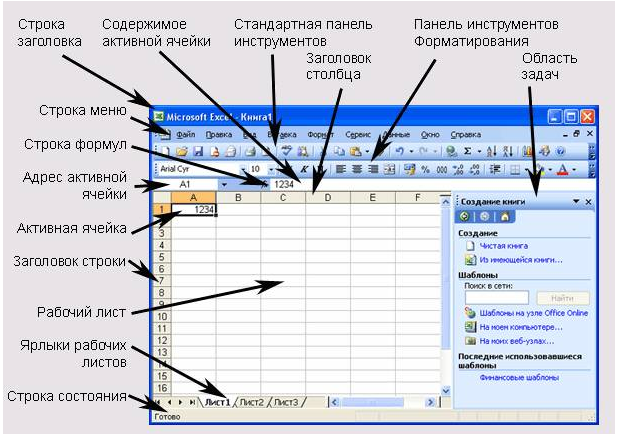Apply comma style (000) icon
The height and width of the screenshot is (436, 618).
click(x=441, y=170)
